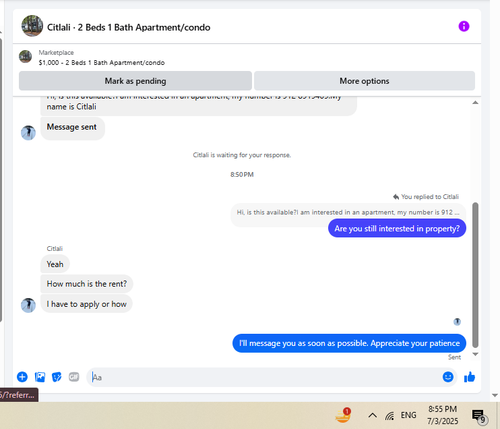Image resolution: width=500 pixels, height=429 pixels.
Task: Click the 'You replied to Citlali' label
Action: pyautogui.click(x=426, y=197)
